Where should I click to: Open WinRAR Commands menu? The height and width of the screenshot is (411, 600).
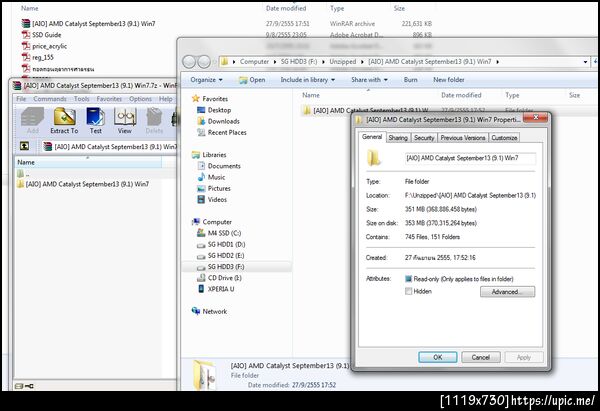(x=50, y=99)
